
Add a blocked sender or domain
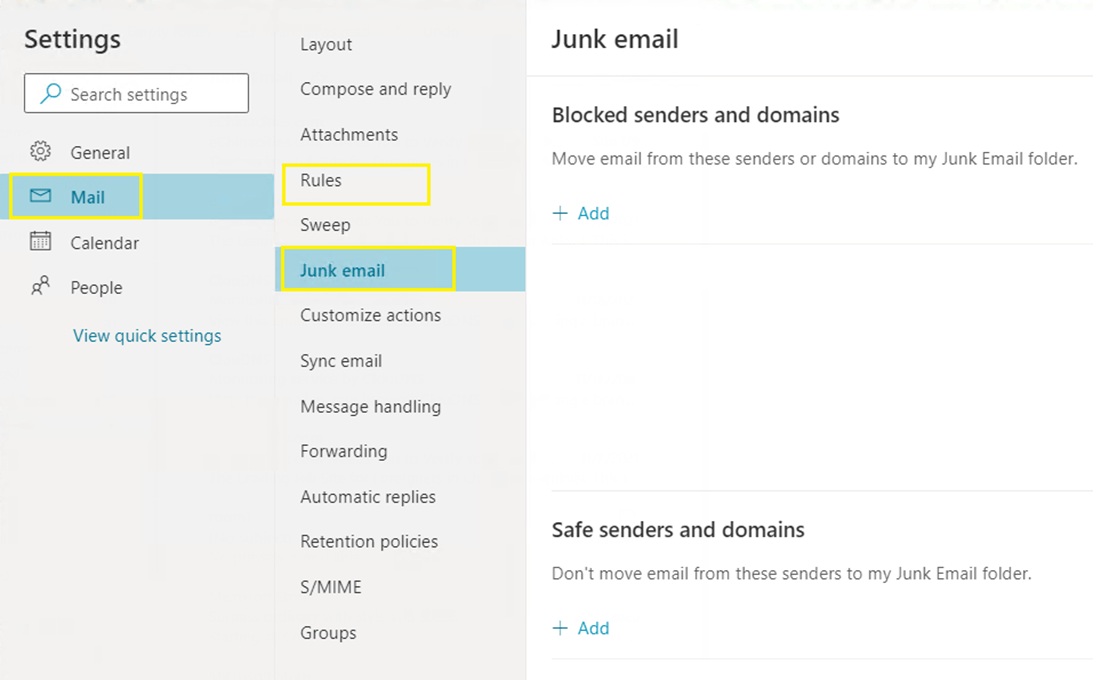[x=581, y=213]
